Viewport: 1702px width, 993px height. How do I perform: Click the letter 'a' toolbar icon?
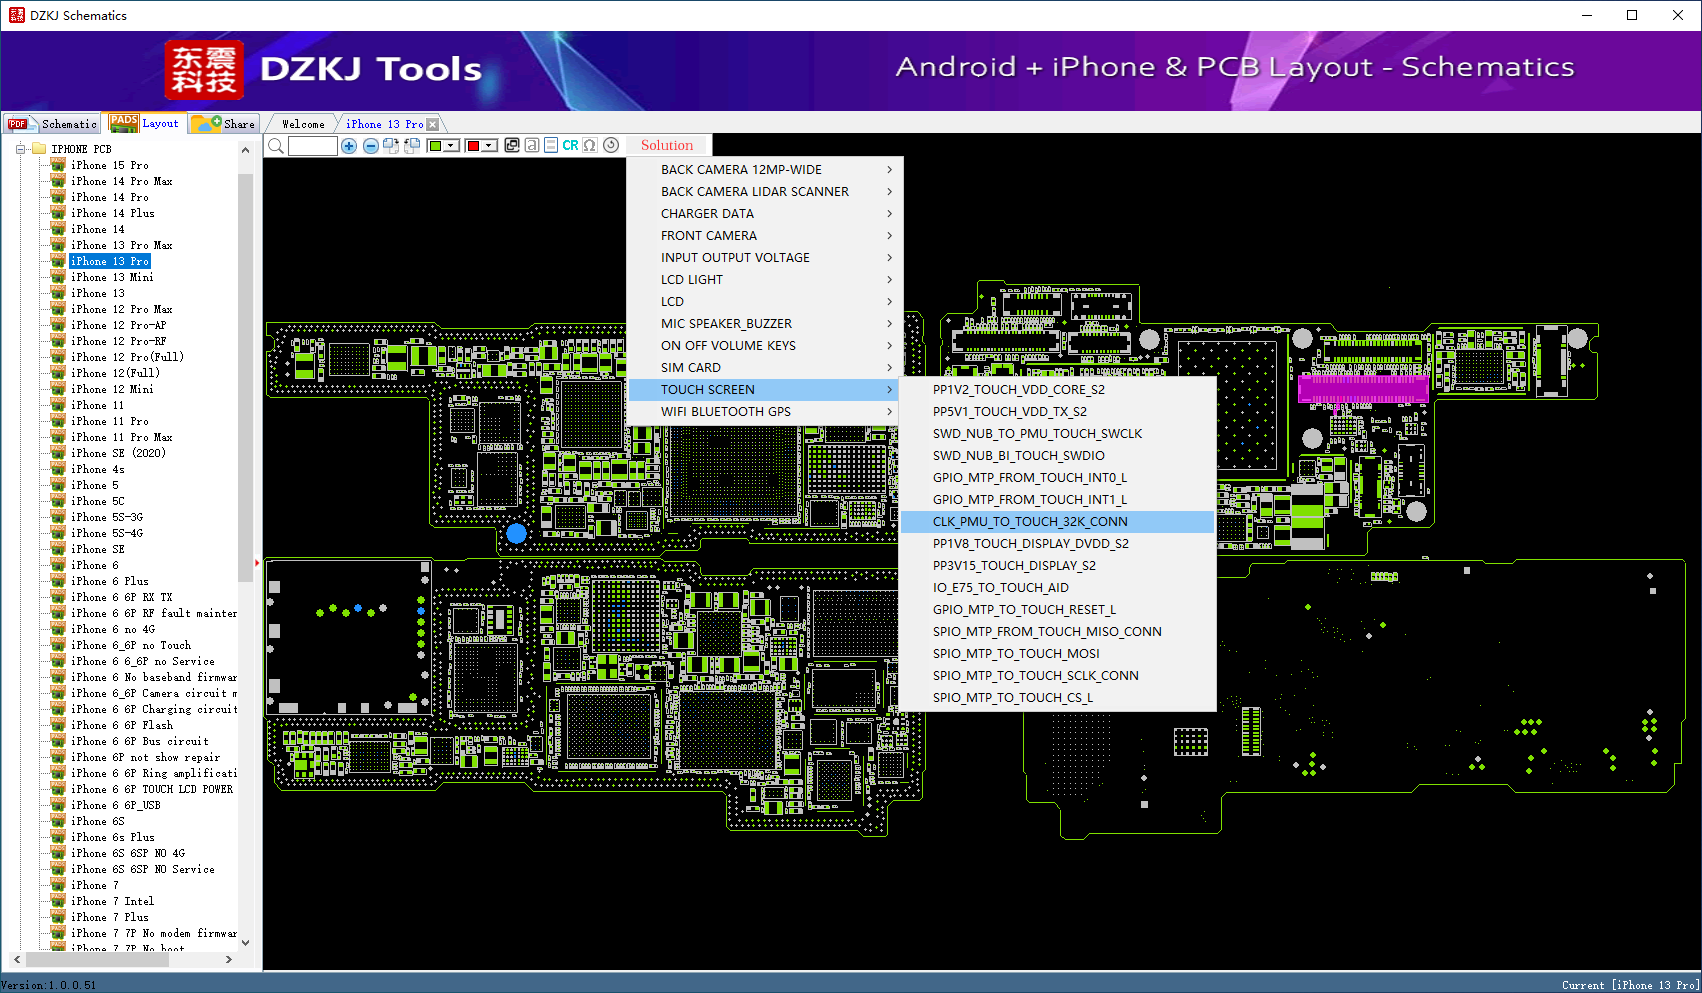532,145
